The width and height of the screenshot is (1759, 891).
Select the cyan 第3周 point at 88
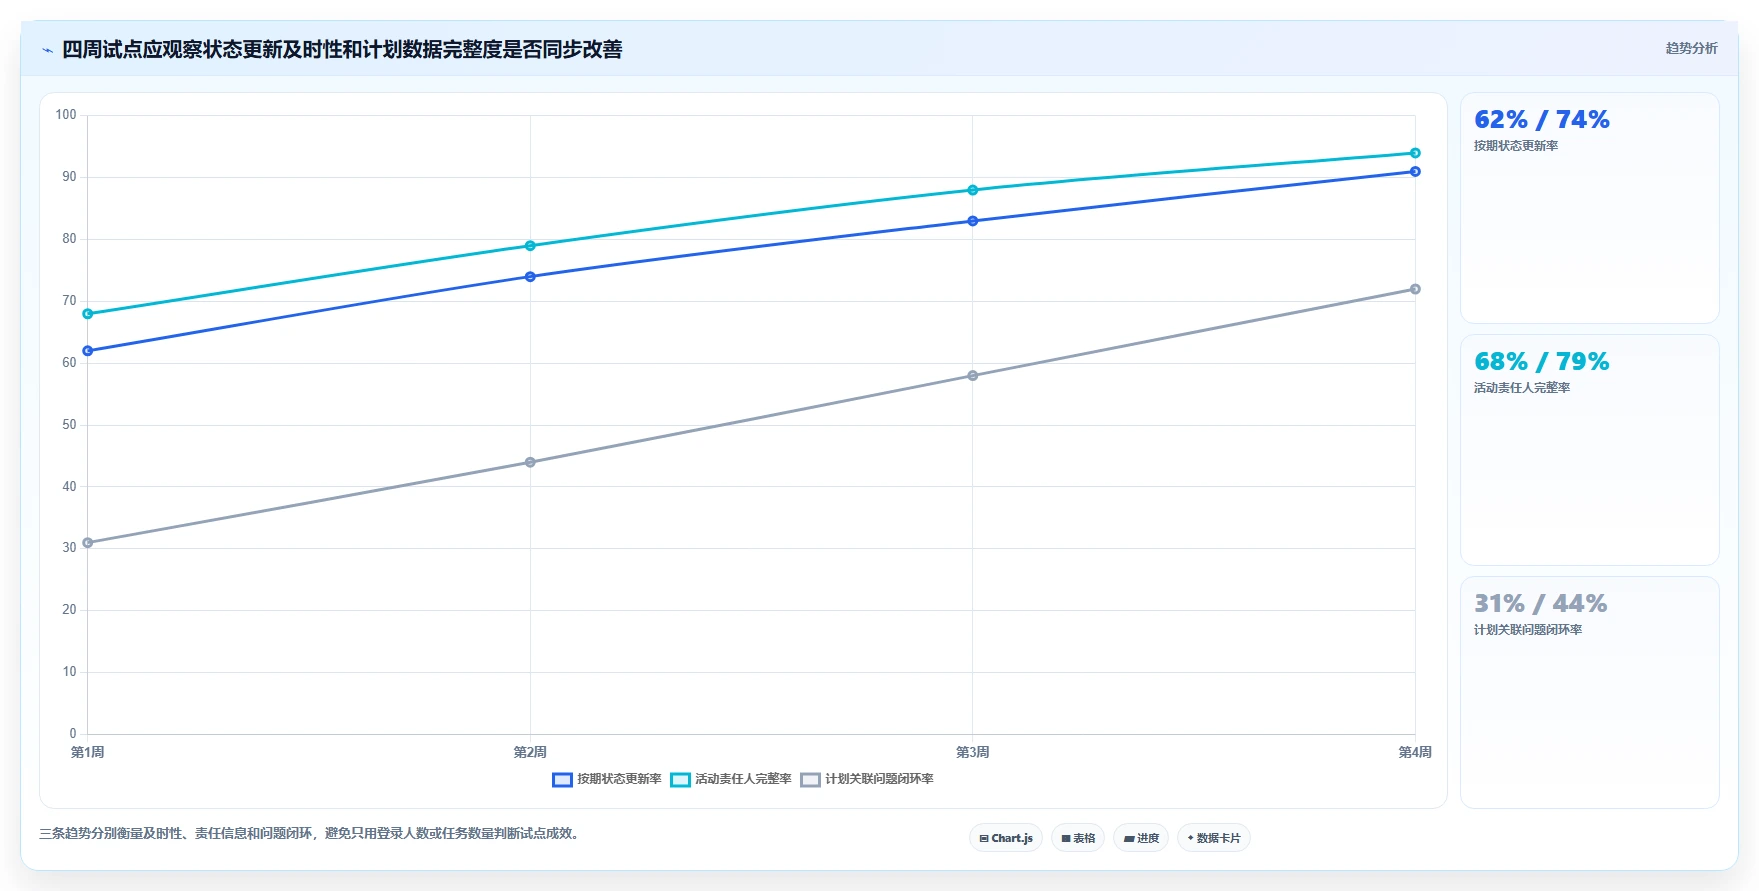pos(973,190)
